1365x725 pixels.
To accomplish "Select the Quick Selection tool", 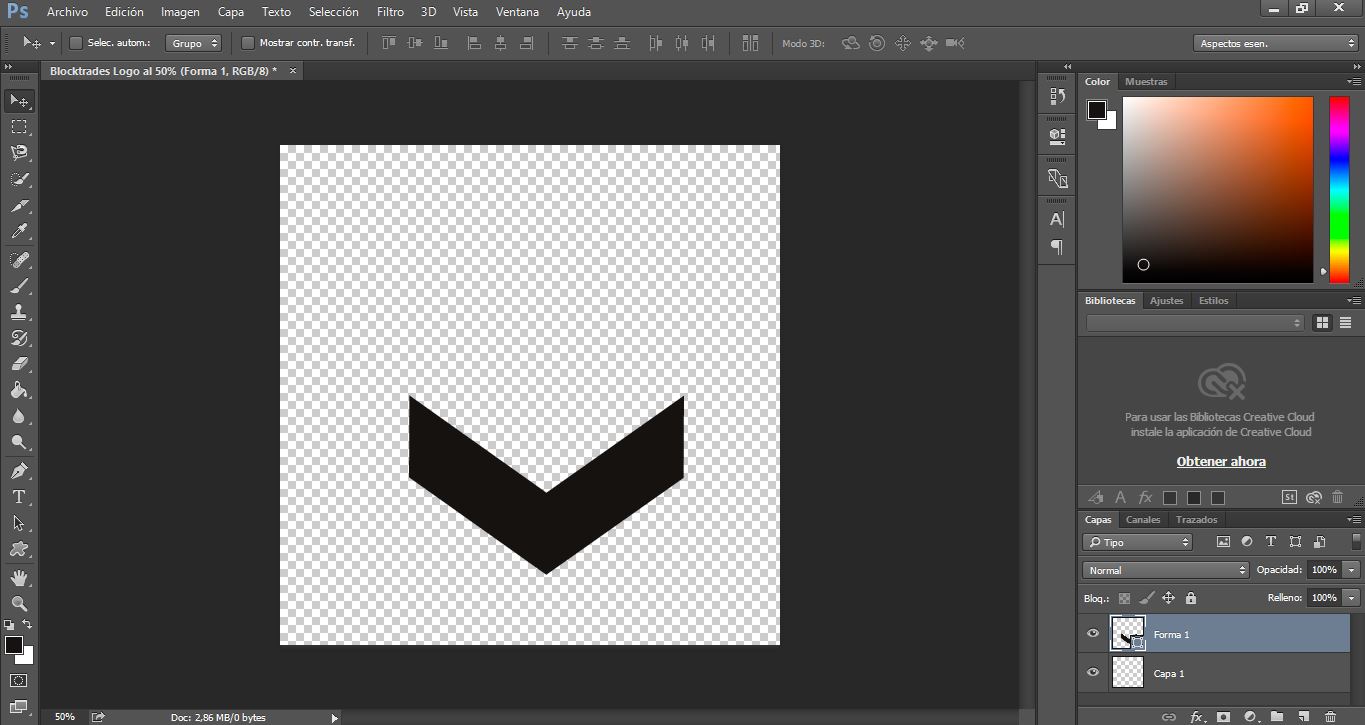I will pyautogui.click(x=19, y=179).
